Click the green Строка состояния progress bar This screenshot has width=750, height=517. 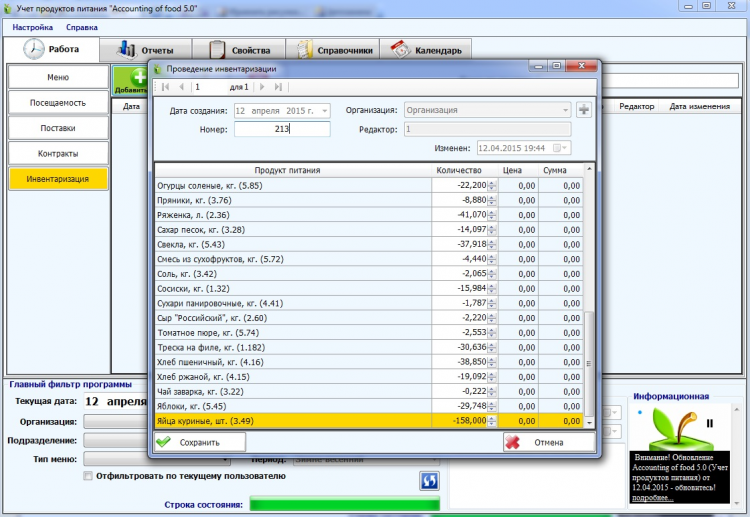(345, 504)
